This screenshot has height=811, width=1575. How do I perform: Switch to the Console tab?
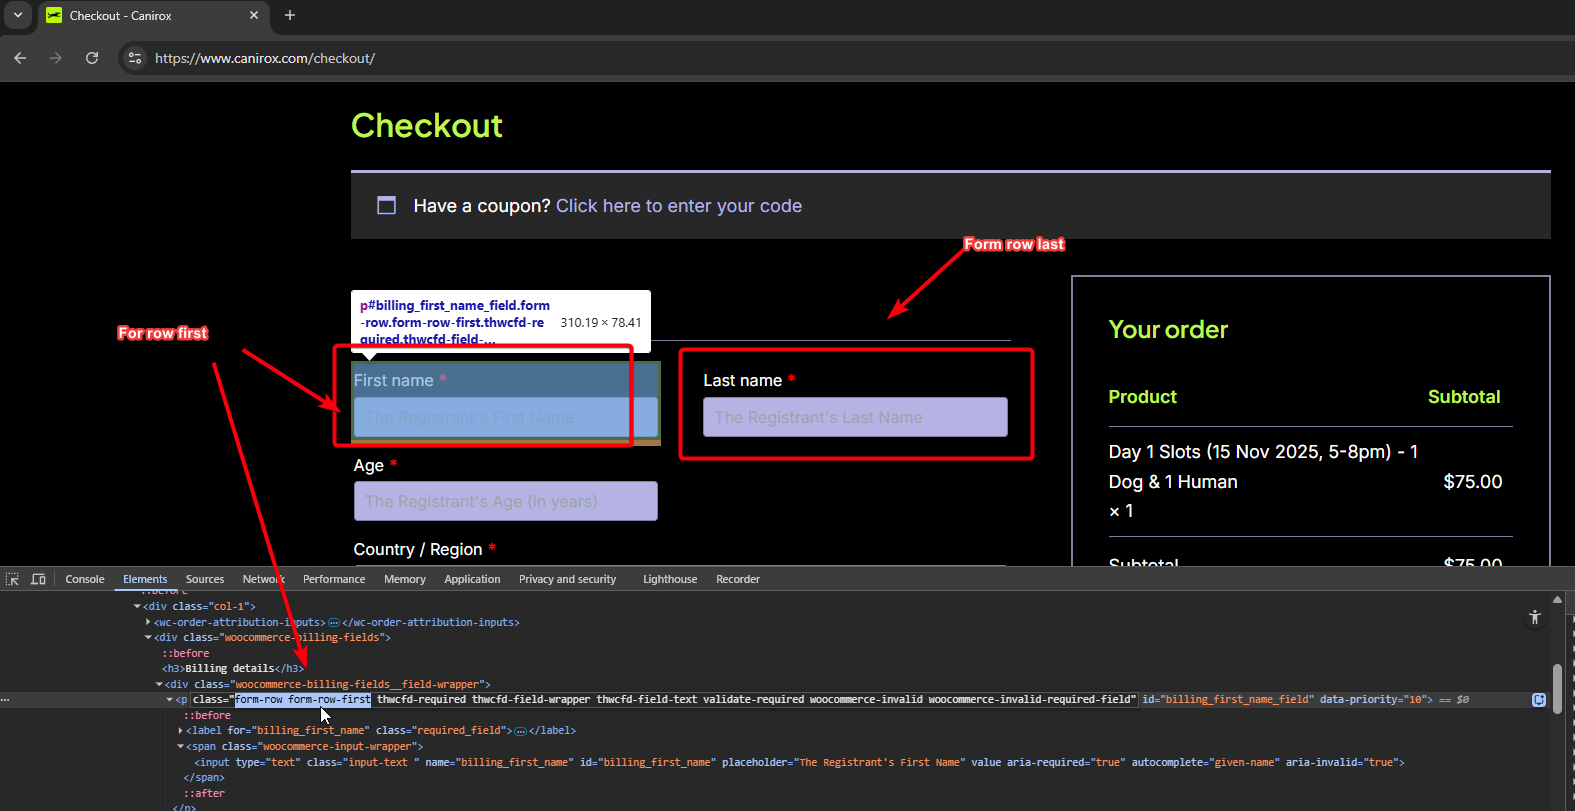click(x=85, y=579)
